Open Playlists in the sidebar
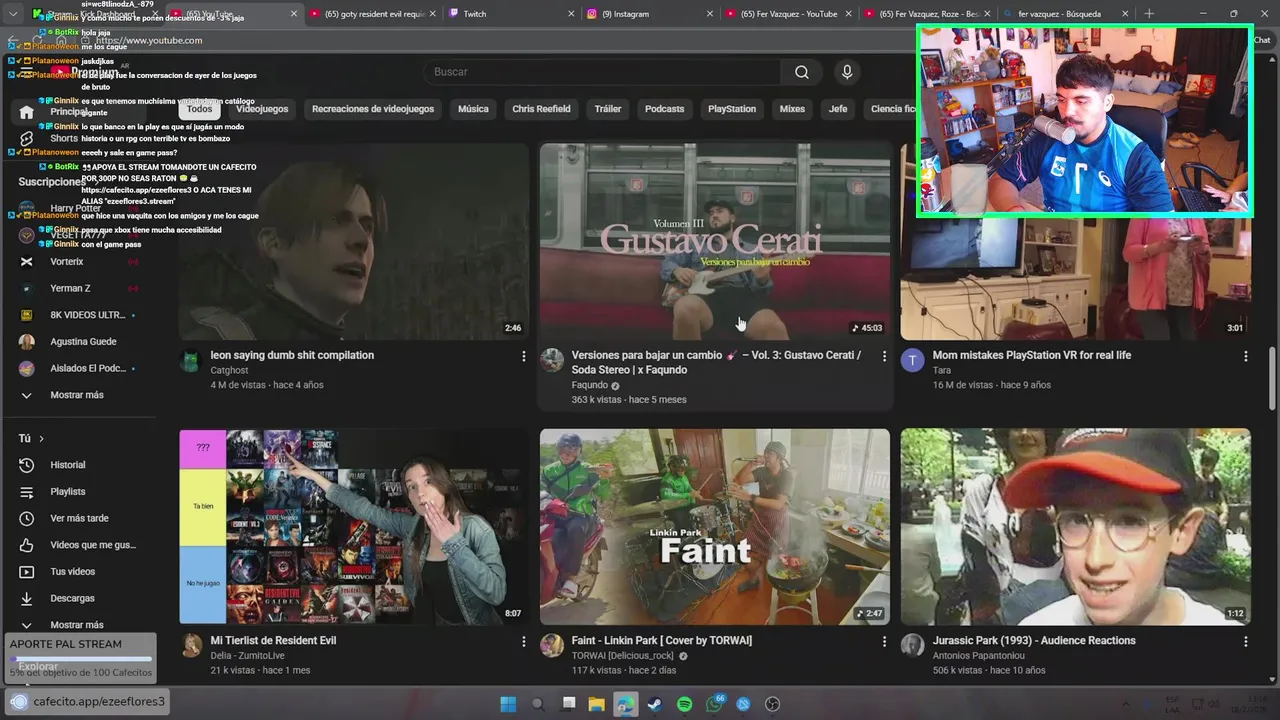The height and width of the screenshot is (720, 1280). [x=68, y=492]
